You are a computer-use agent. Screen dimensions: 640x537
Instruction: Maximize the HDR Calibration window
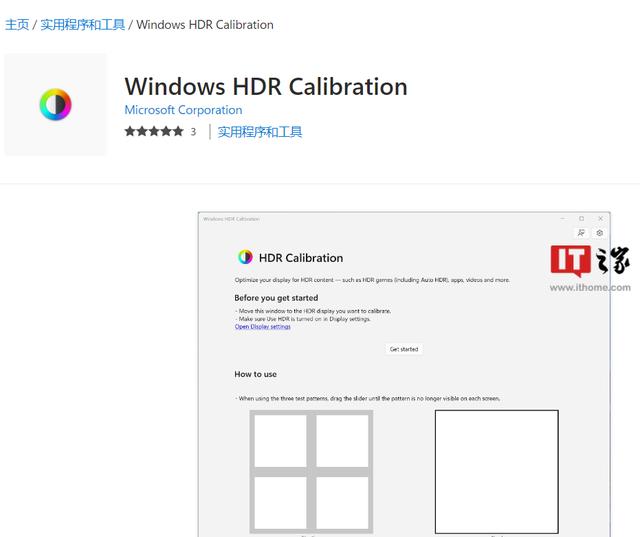582,219
